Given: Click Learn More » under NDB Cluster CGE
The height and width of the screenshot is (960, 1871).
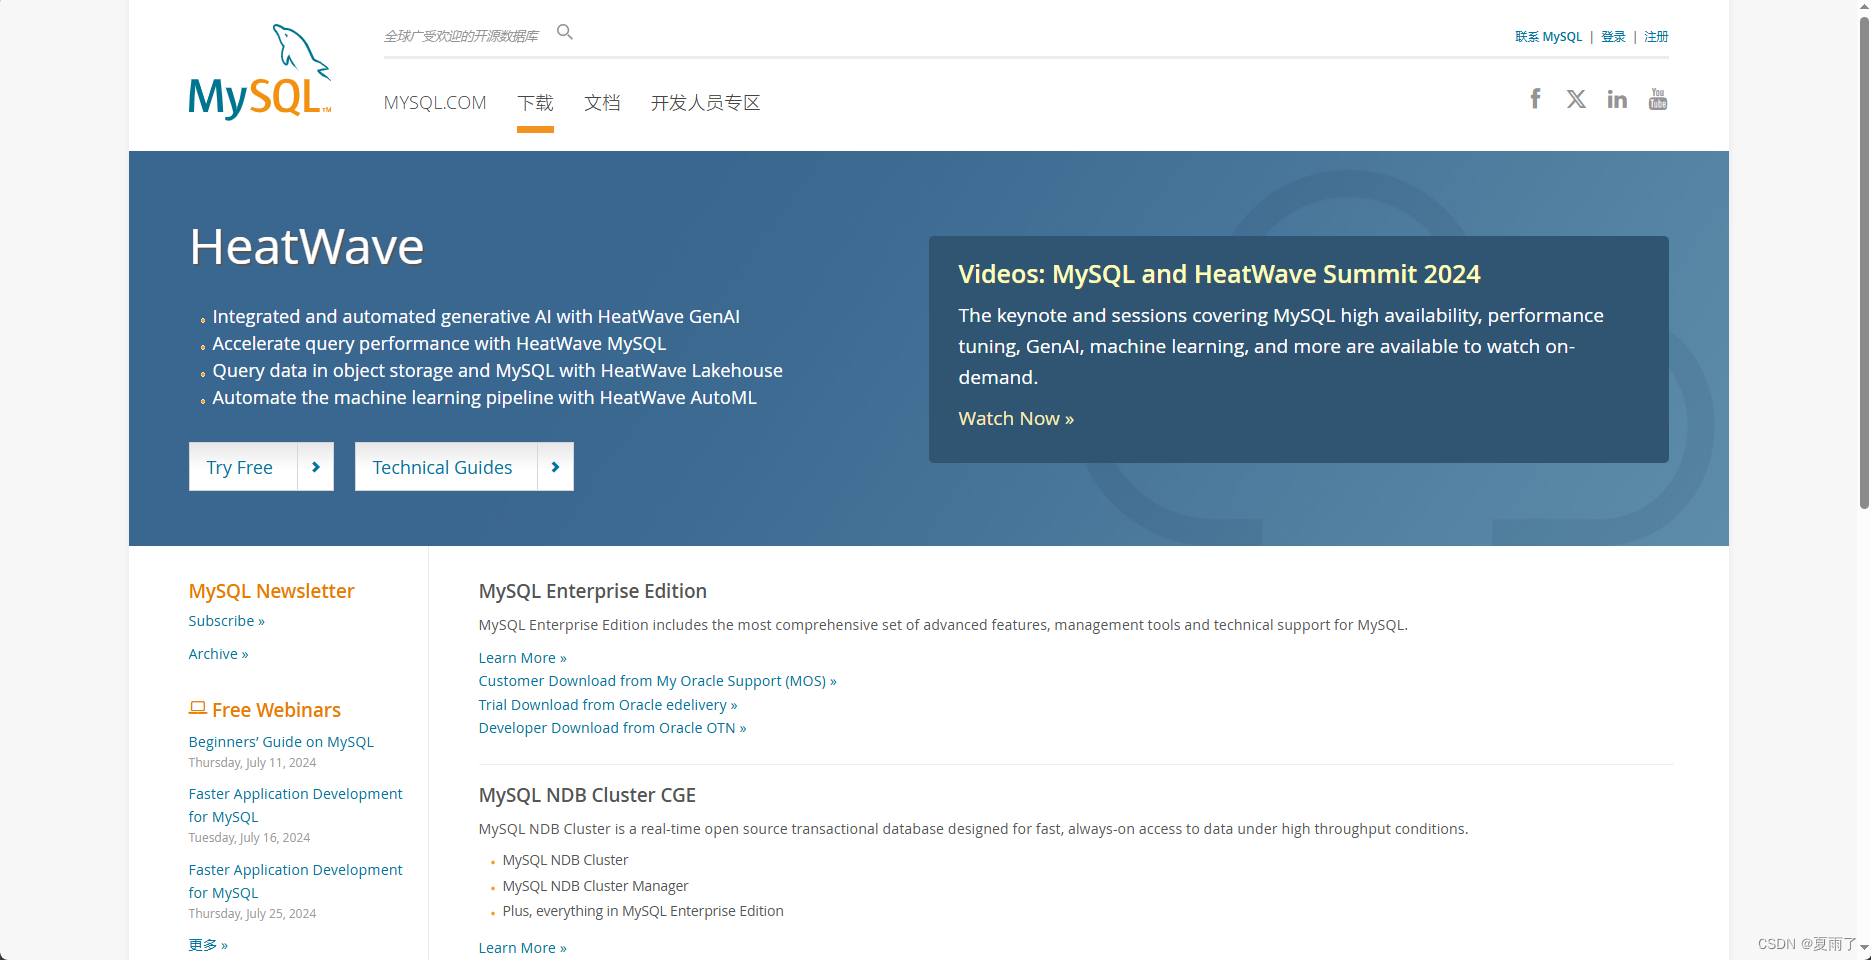Looking at the screenshot, I should (522, 948).
